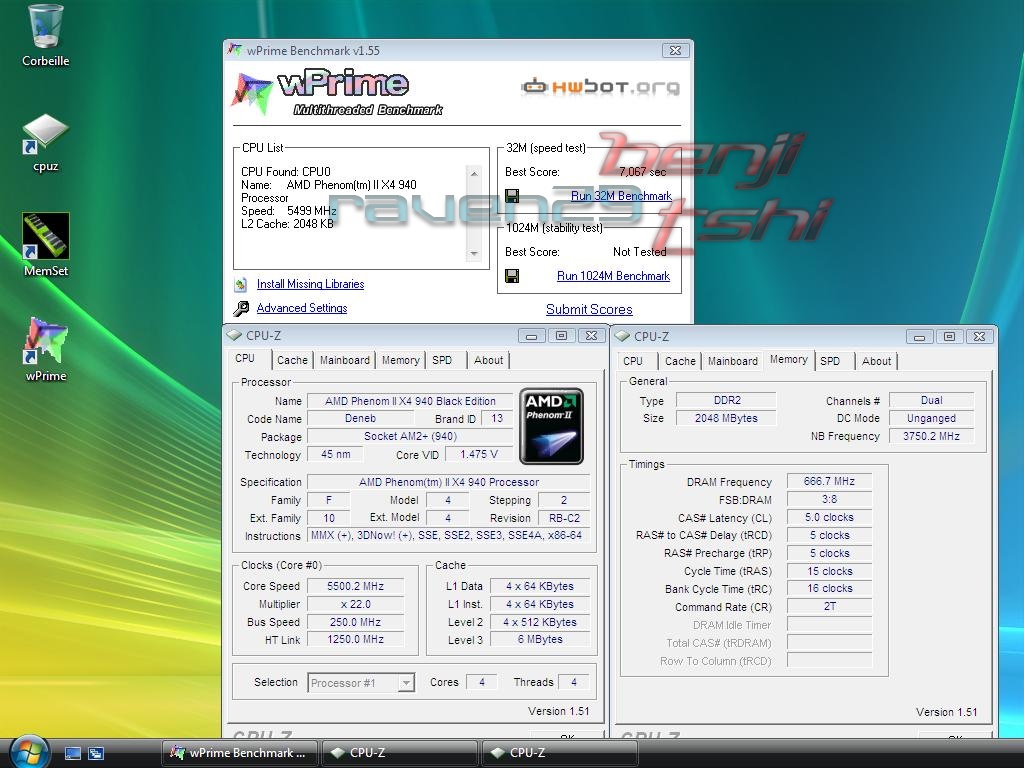Viewport: 1024px width, 768px height.
Task: Close the wPrime Benchmark window
Action: tap(675, 50)
